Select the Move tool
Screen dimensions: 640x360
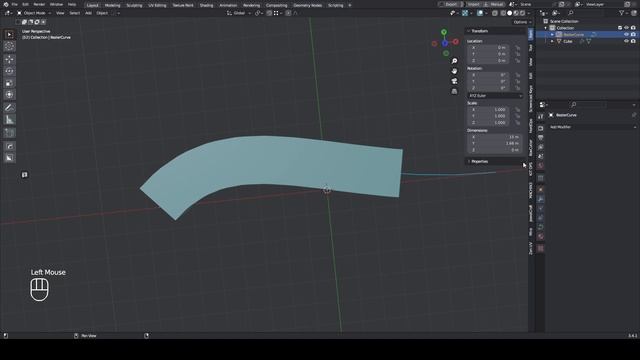[x=9, y=59]
